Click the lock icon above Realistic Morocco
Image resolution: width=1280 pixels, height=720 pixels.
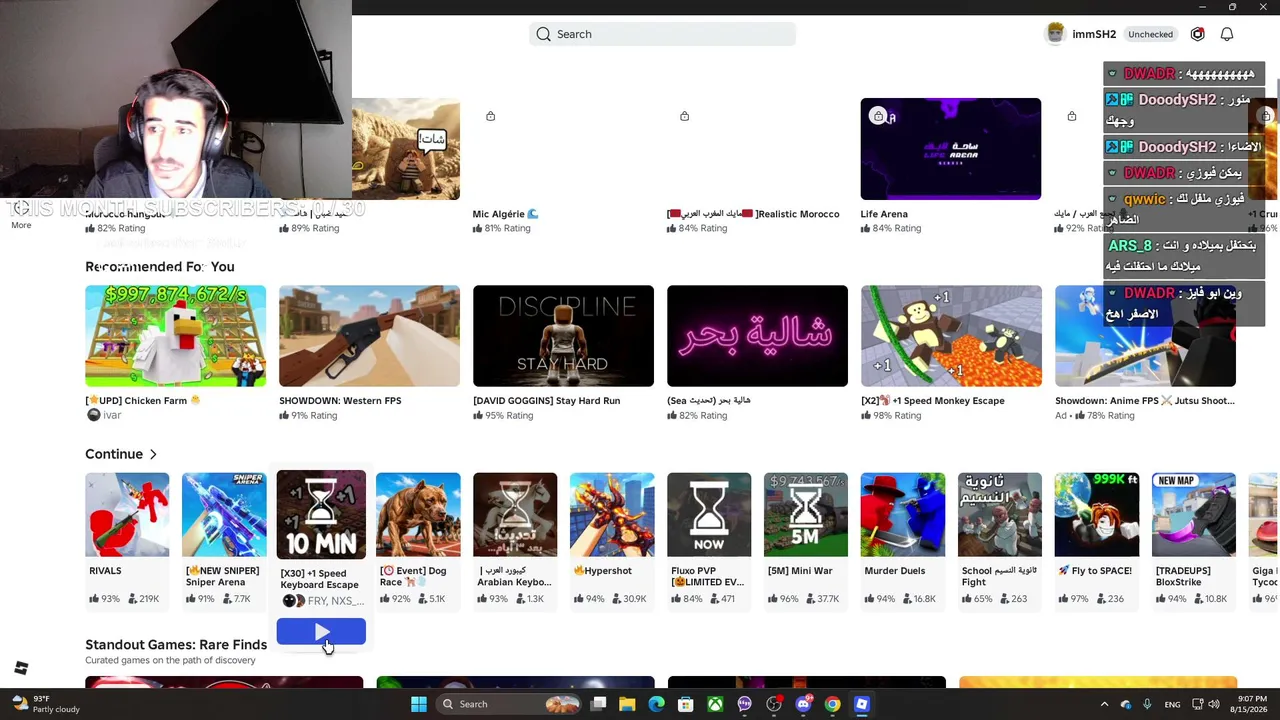(684, 116)
